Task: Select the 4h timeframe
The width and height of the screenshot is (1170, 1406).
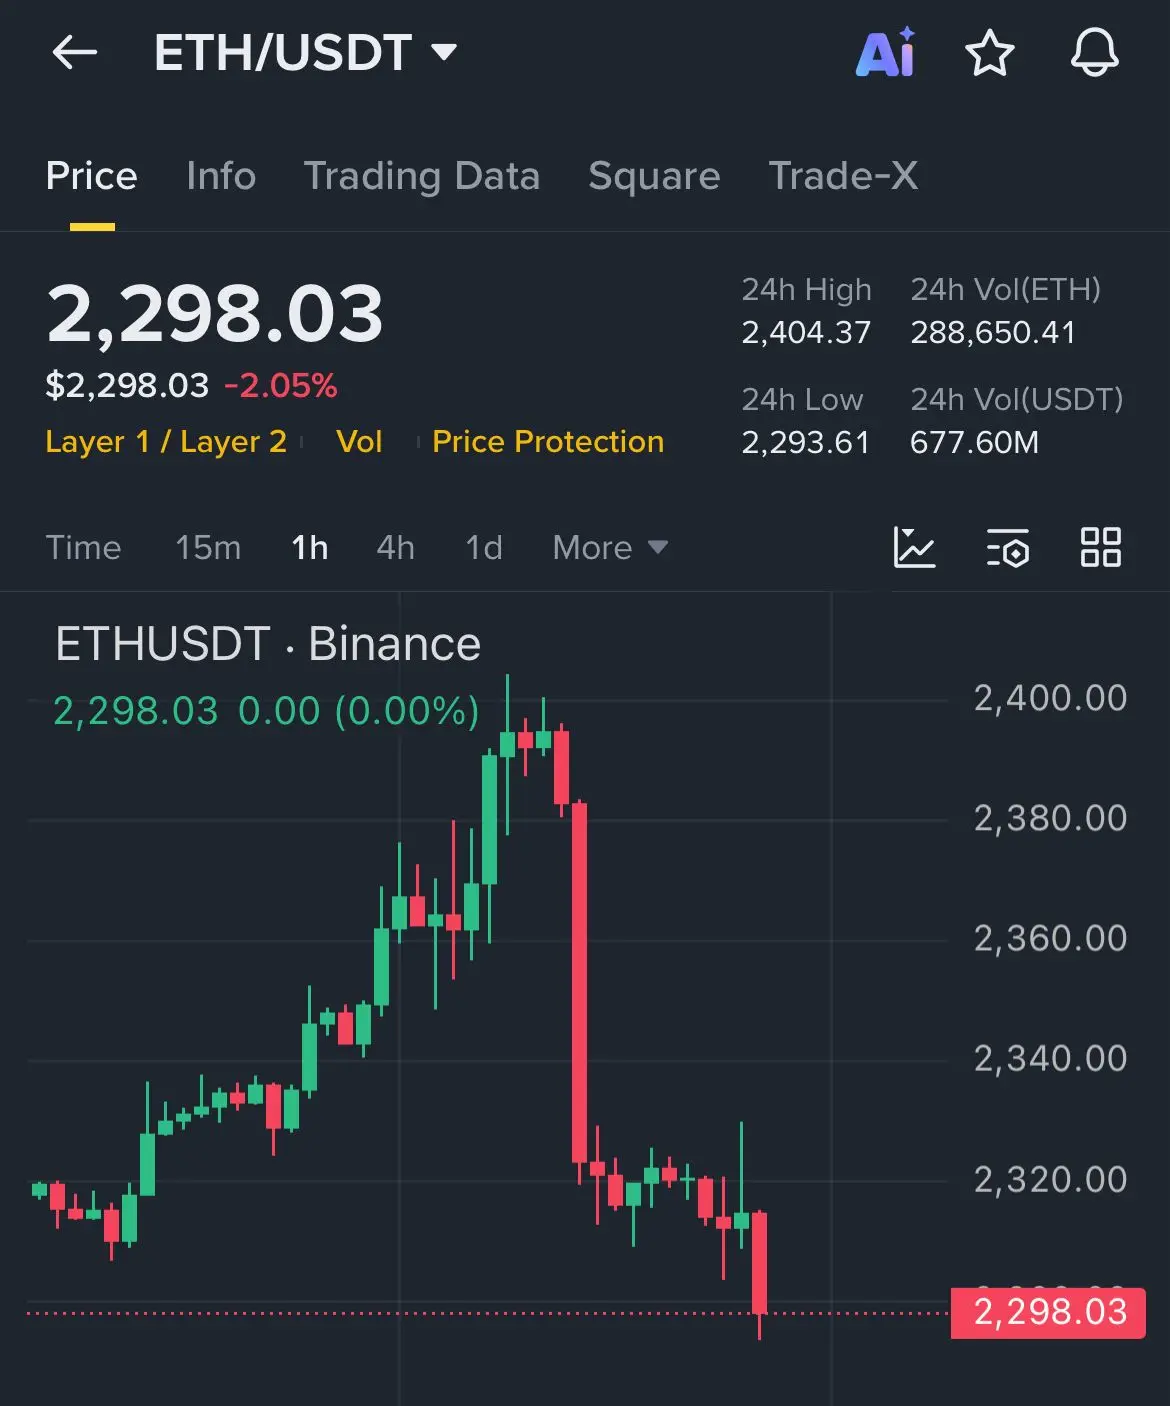Action: click(395, 547)
